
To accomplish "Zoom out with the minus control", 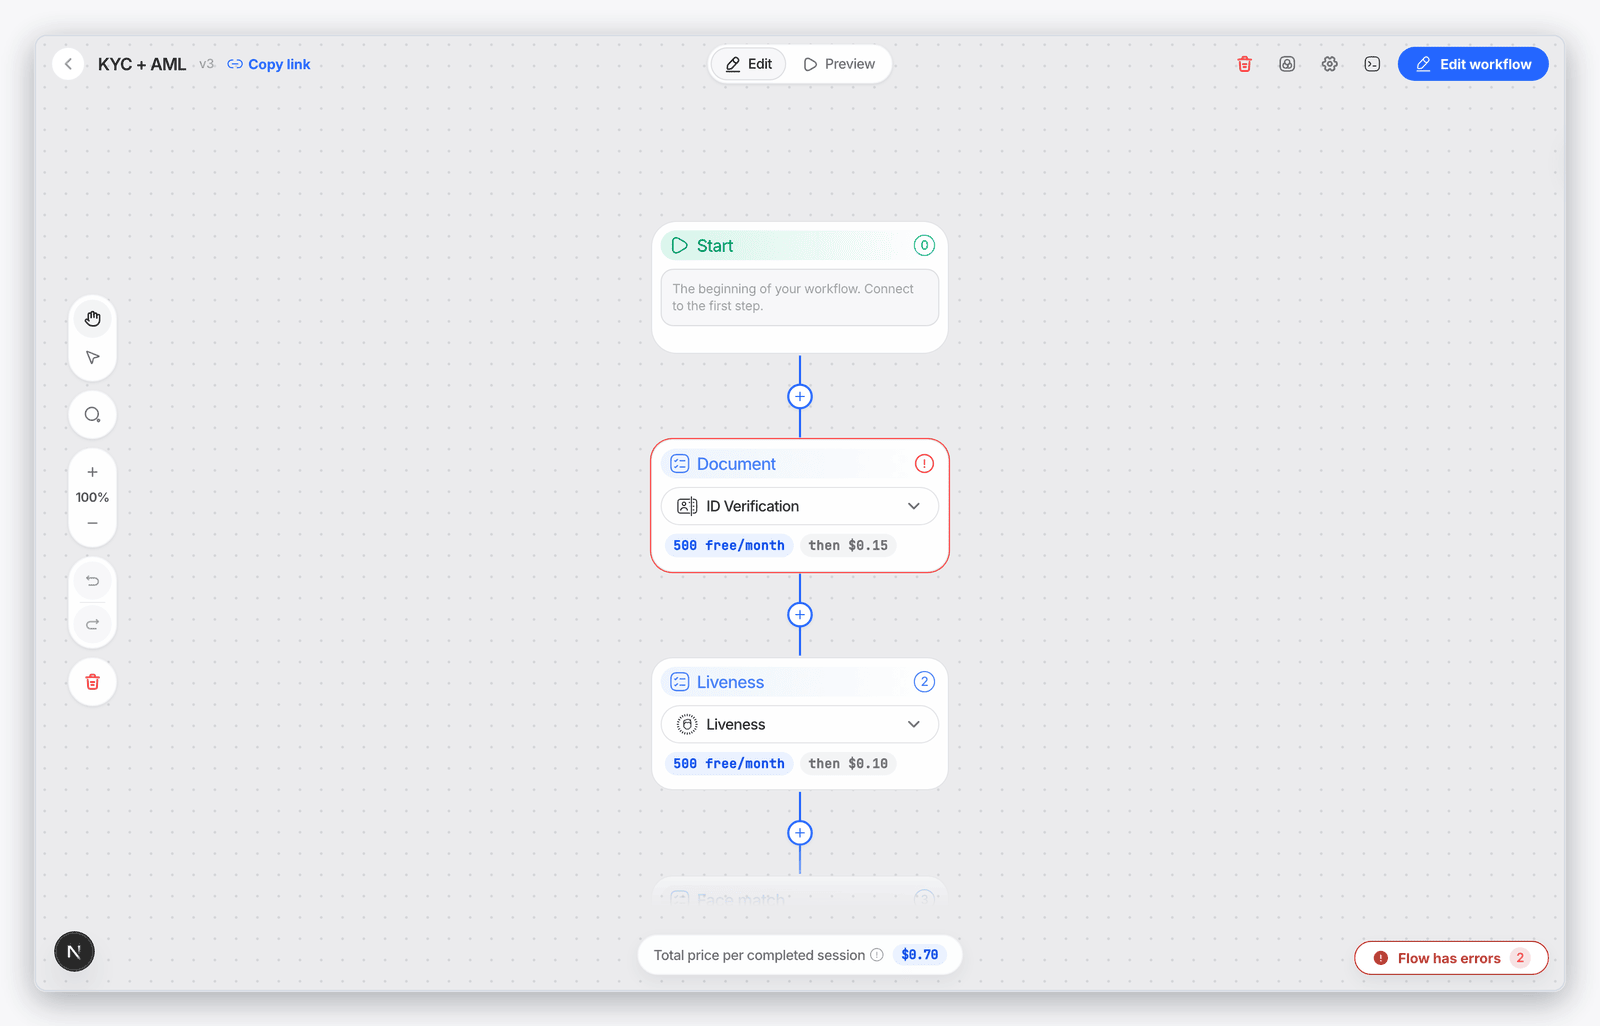I will (x=92, y=523).
